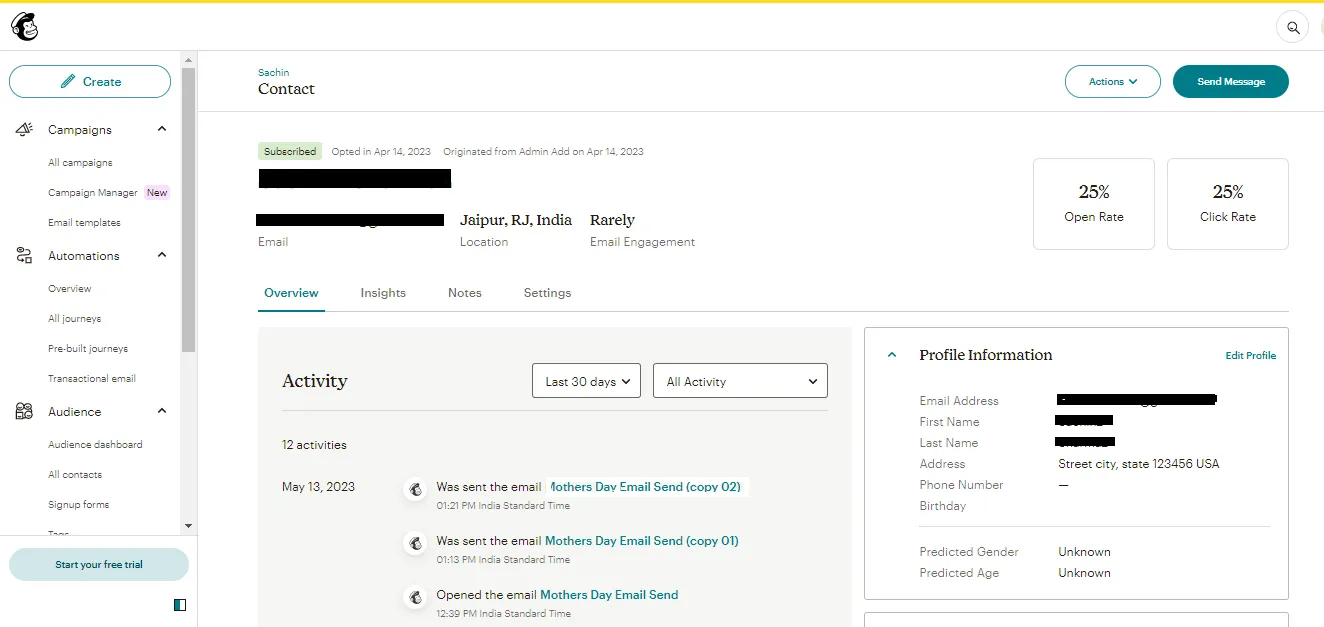This screenshot has height=627, width=1324.
Task: Open the All Activity filter dropdown
Action: [740, 381]
